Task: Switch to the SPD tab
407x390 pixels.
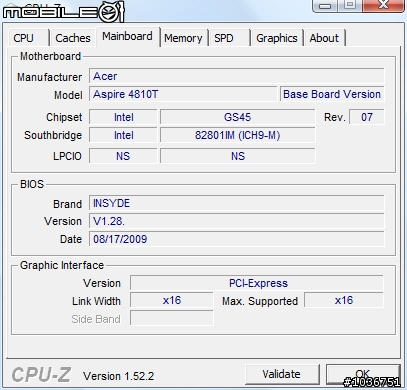Action: (x=229, y=38)
